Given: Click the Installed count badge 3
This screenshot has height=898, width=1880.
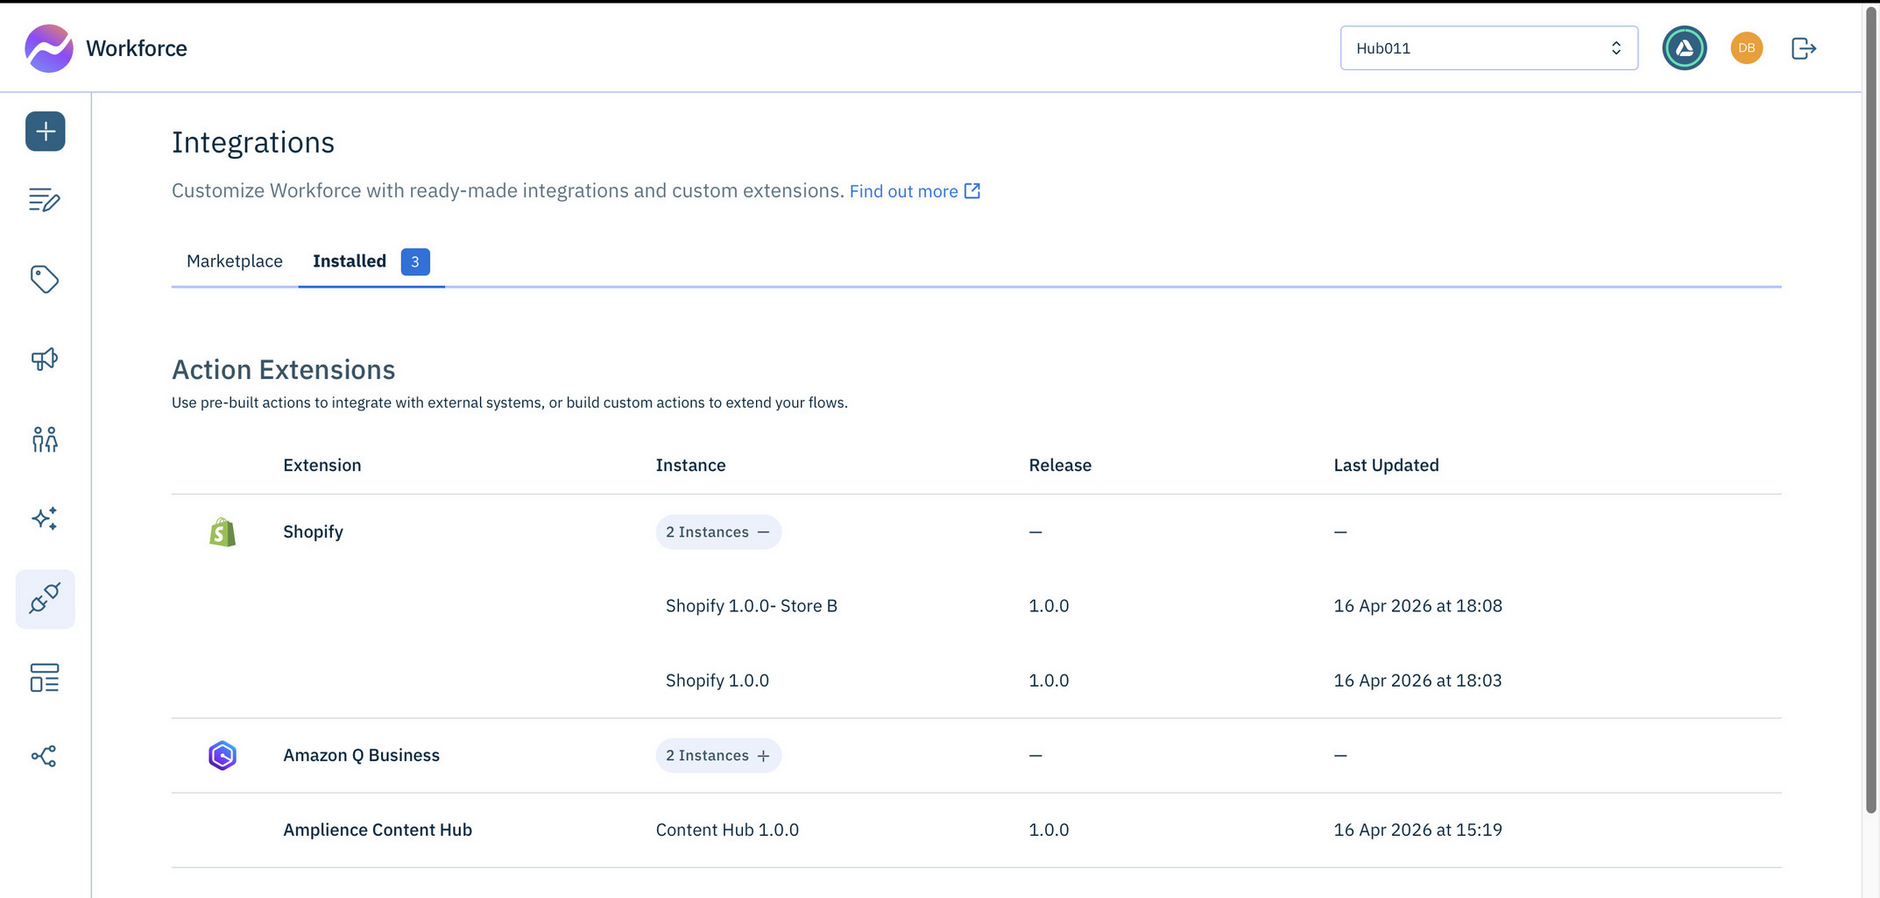Looking at the screenshot, I should pyautogui.click(x=415, y=262).
